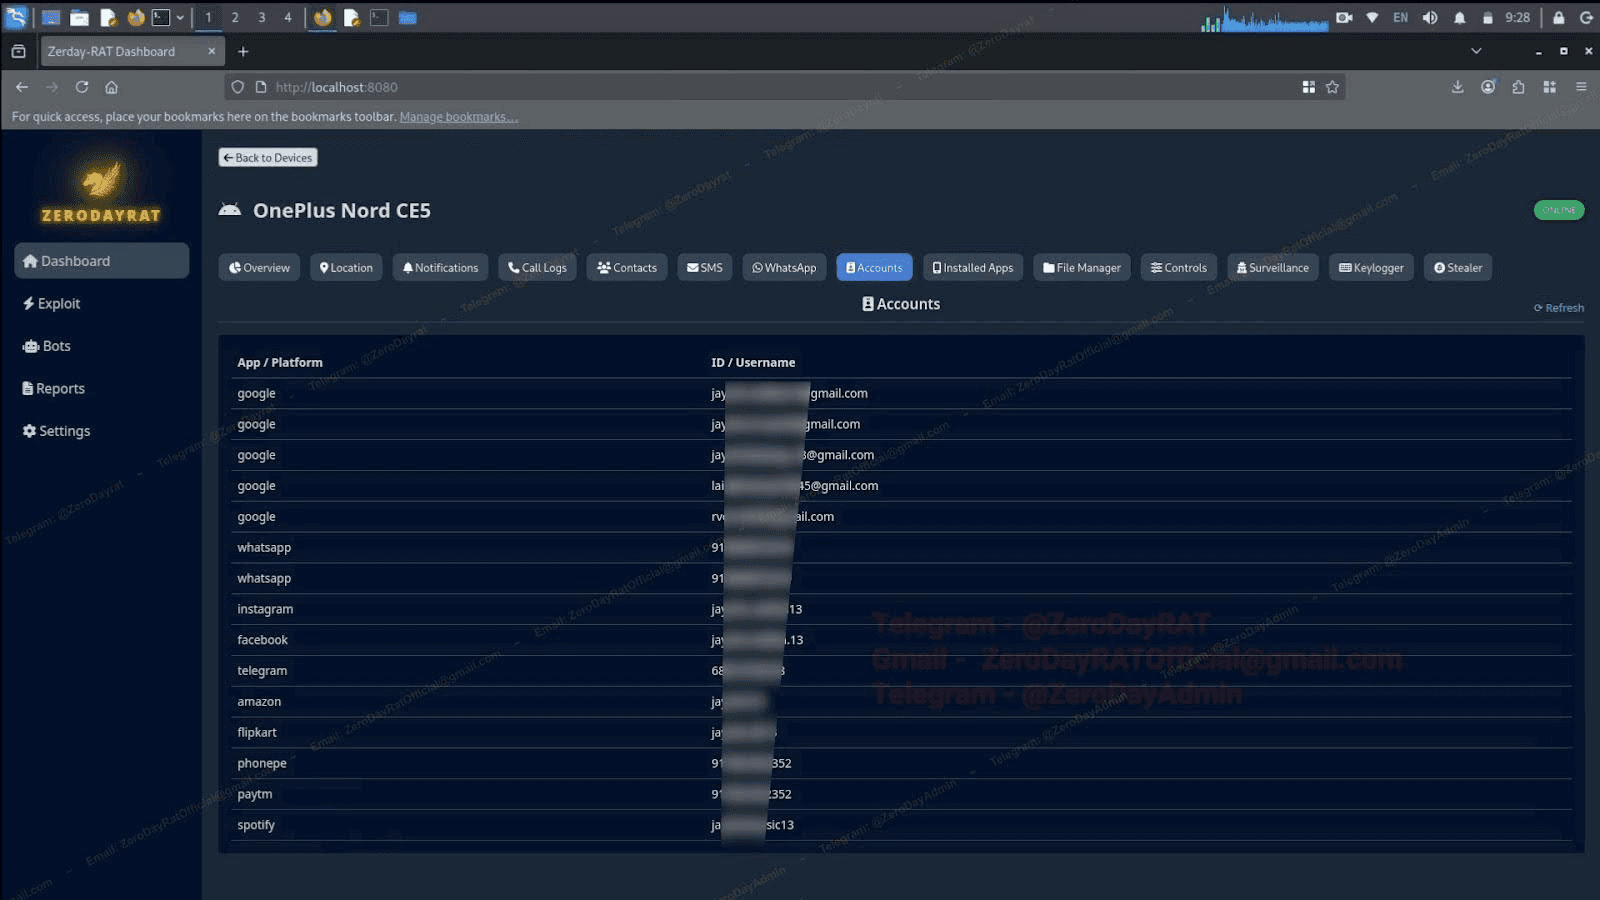Image resolution: width=1600 pixels, height=900 pixels.
Task: Go back one page in browser
Action: tap(22, 87)
